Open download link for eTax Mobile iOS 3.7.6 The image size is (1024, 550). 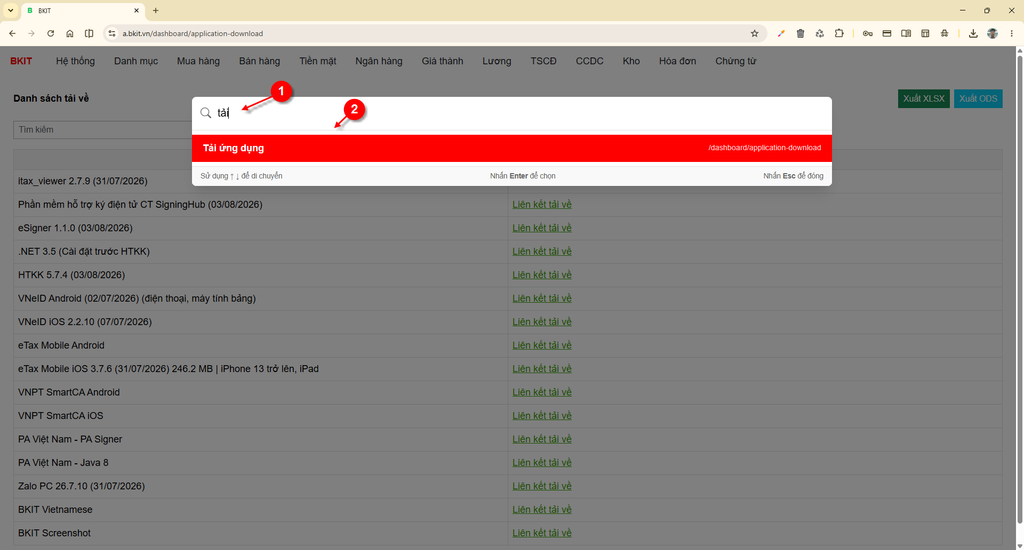point(541,369)
